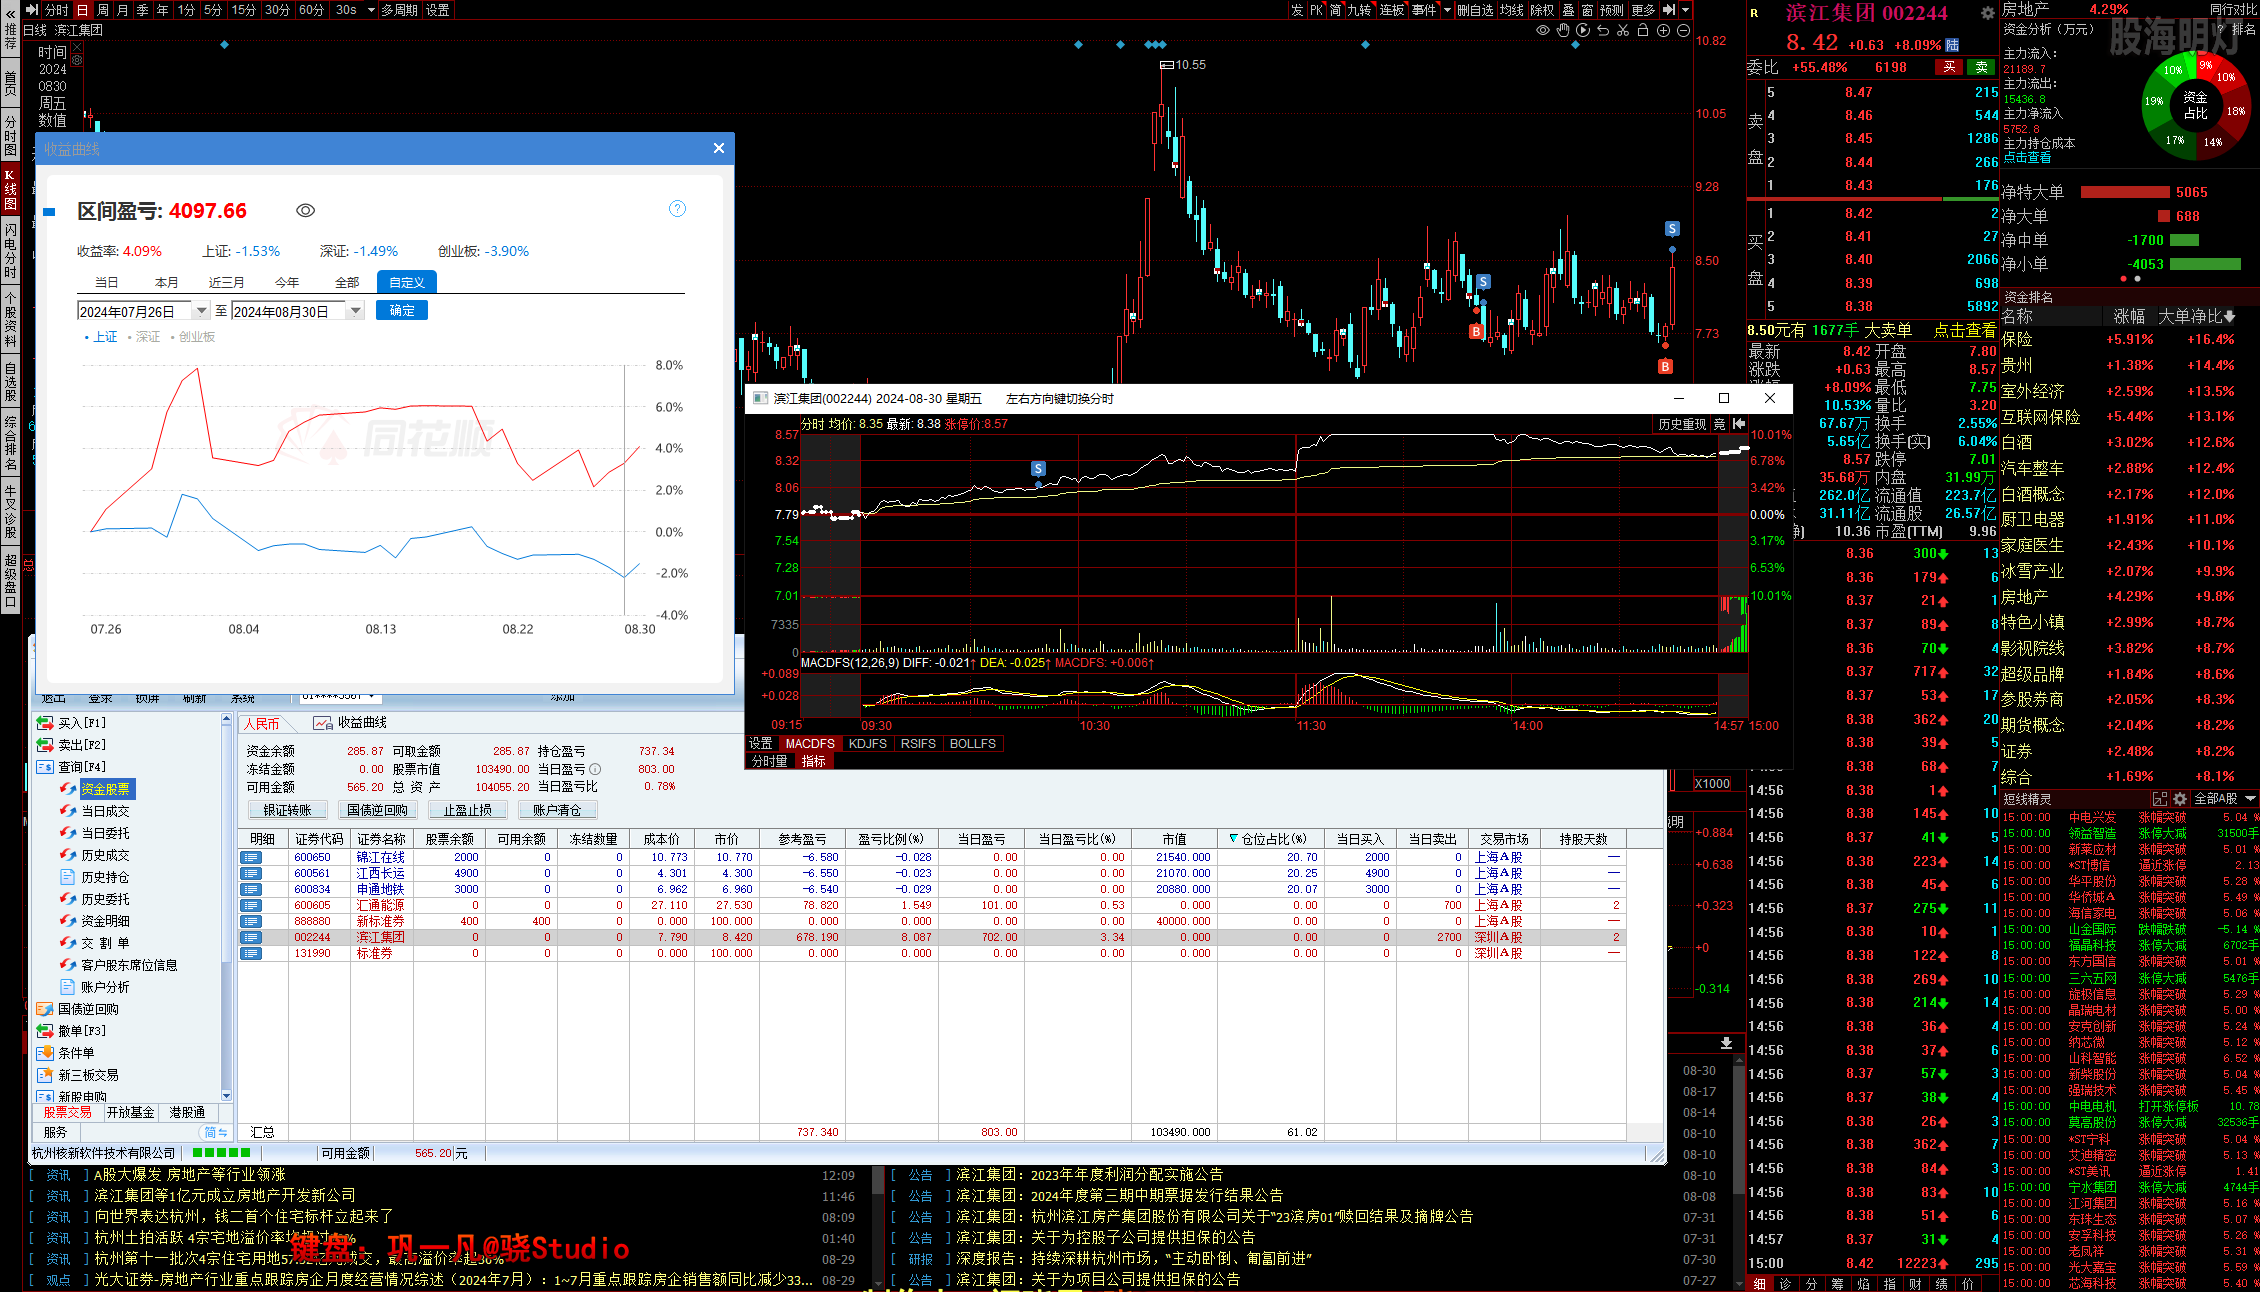Open the help question icon in 收益曲线
The width and height of the screenshot is (2260, 1292).
(677, 208)
